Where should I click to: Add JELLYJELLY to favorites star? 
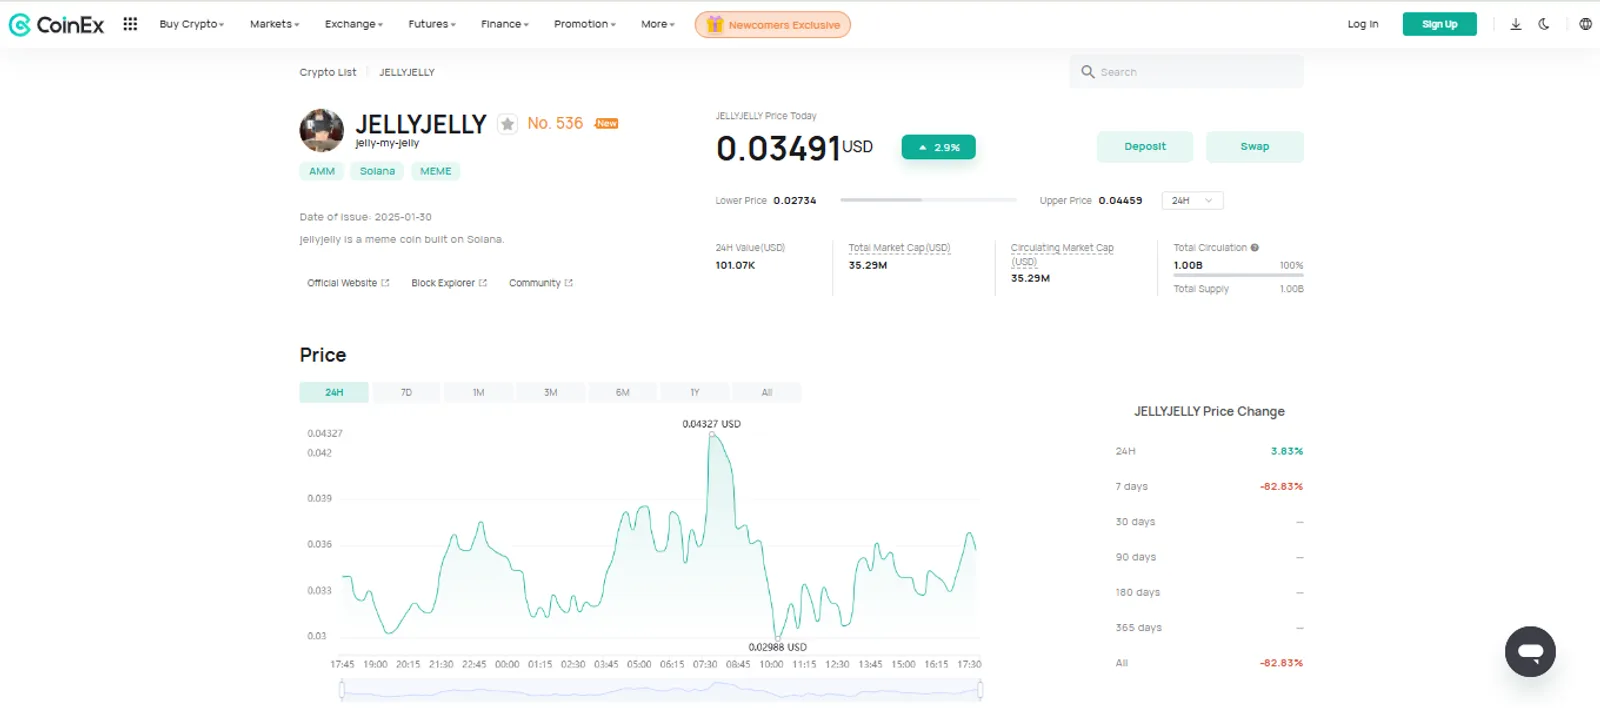point(508,124)
